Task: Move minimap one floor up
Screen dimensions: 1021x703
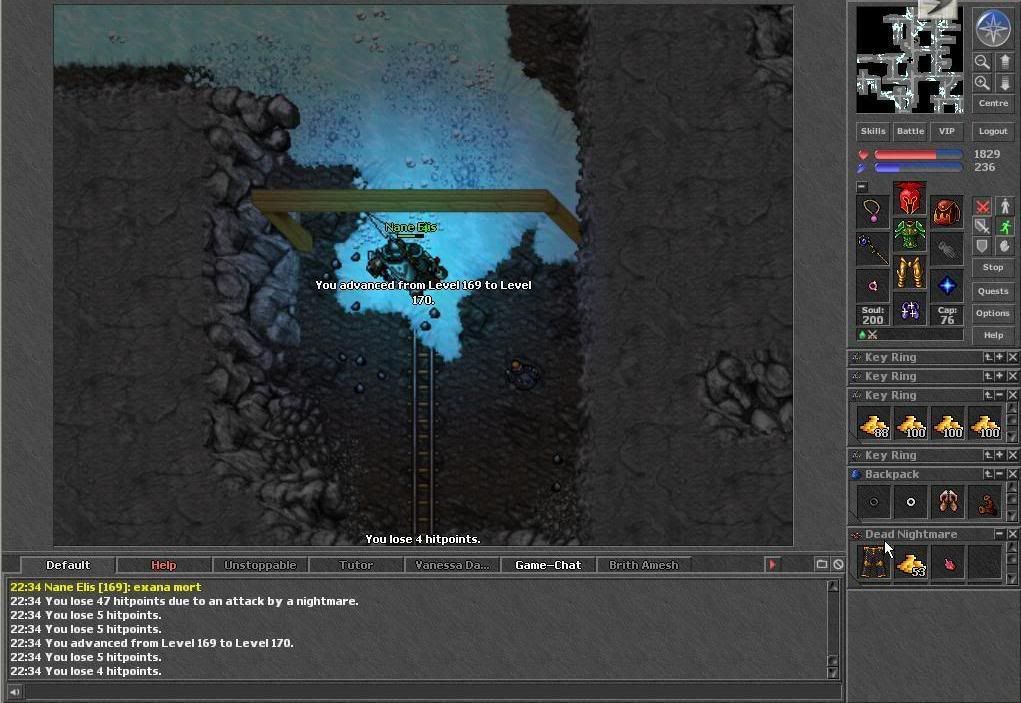Action: (x=1005, y=62)
